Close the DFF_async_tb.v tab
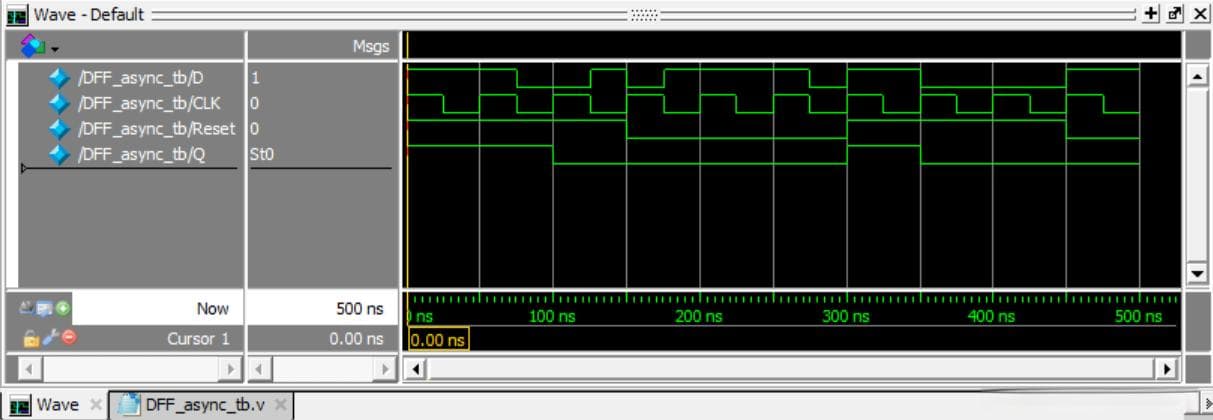Screen dimensions: 1213x420 coord(281,405)
